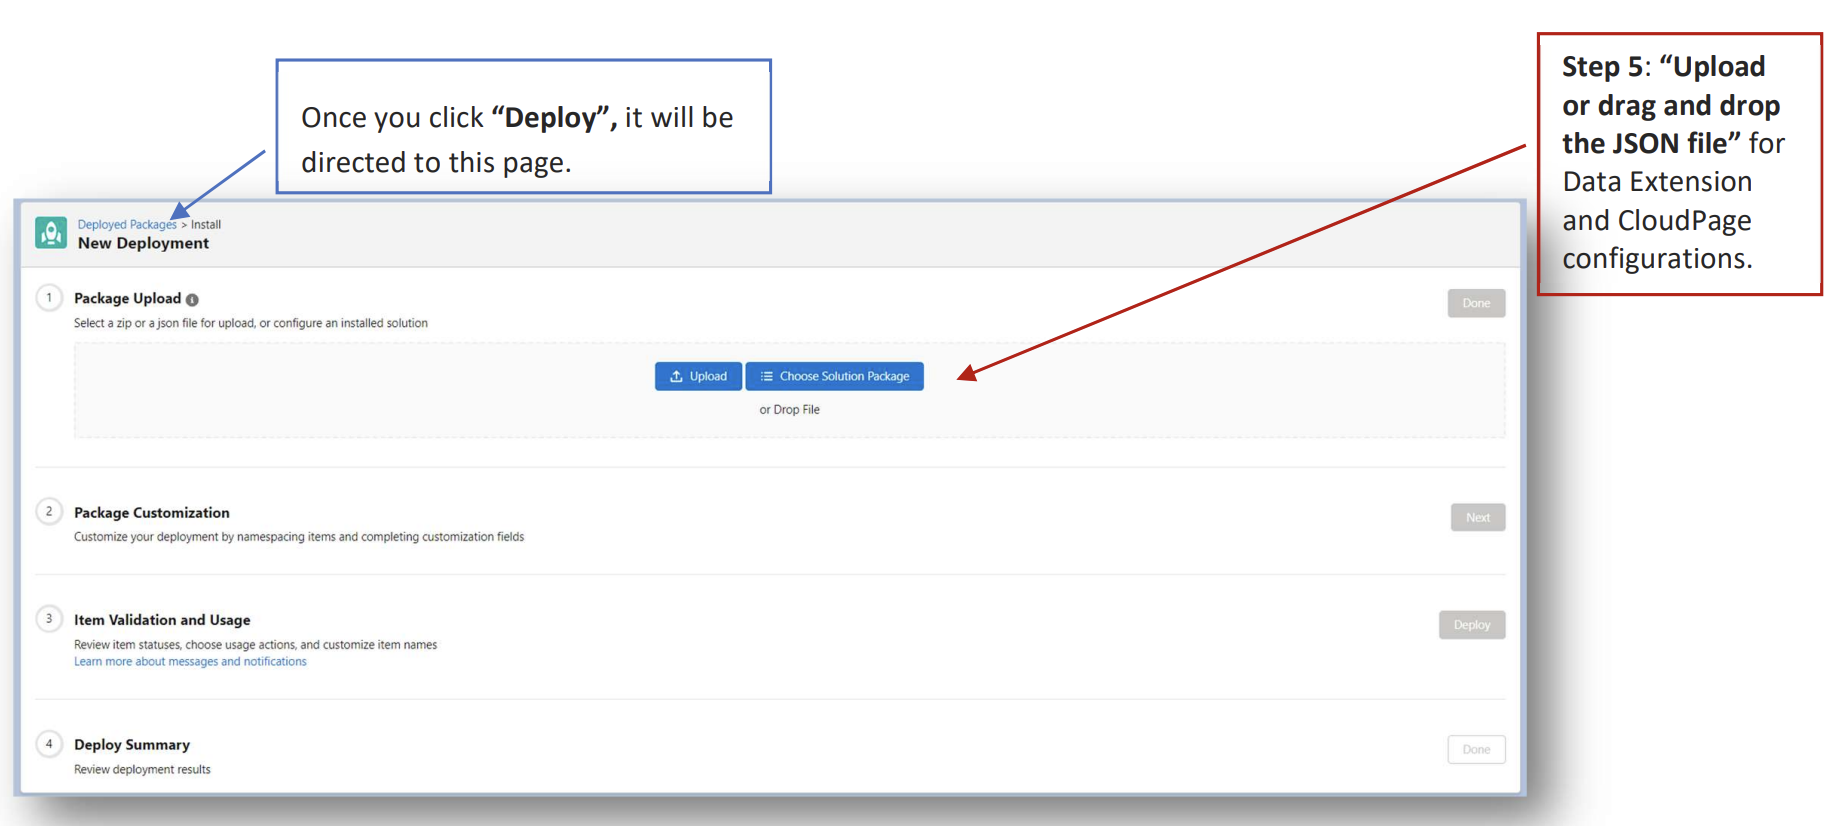Click the 'or Drop File' drop area

coord(789,390)
